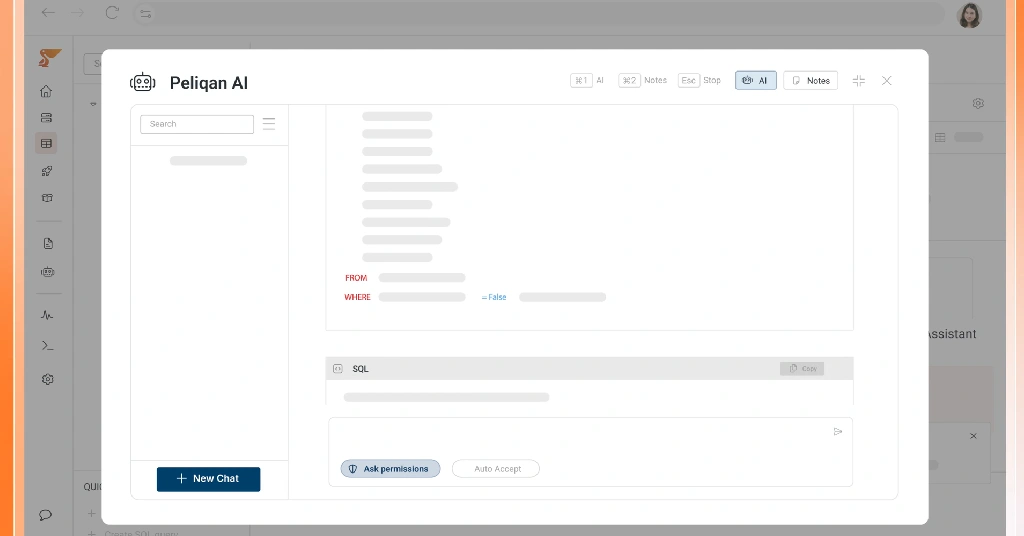Click the Peliqan AI robot icon
This screenshot has height=536, width=1024.
point(142,82)
